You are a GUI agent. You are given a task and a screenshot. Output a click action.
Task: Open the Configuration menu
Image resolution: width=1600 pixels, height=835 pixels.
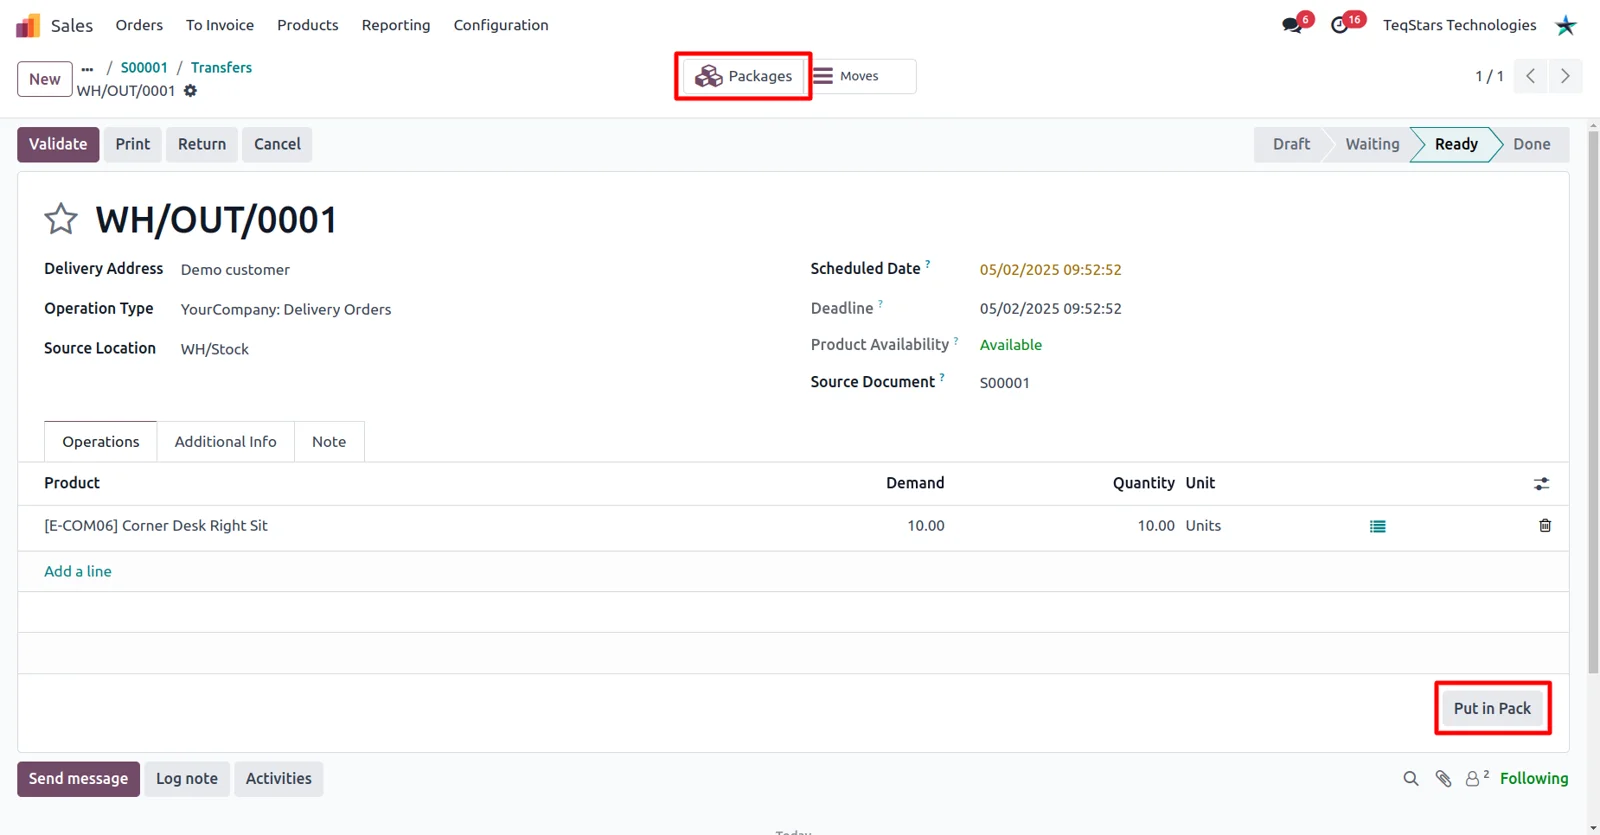(x=501, y=25)
